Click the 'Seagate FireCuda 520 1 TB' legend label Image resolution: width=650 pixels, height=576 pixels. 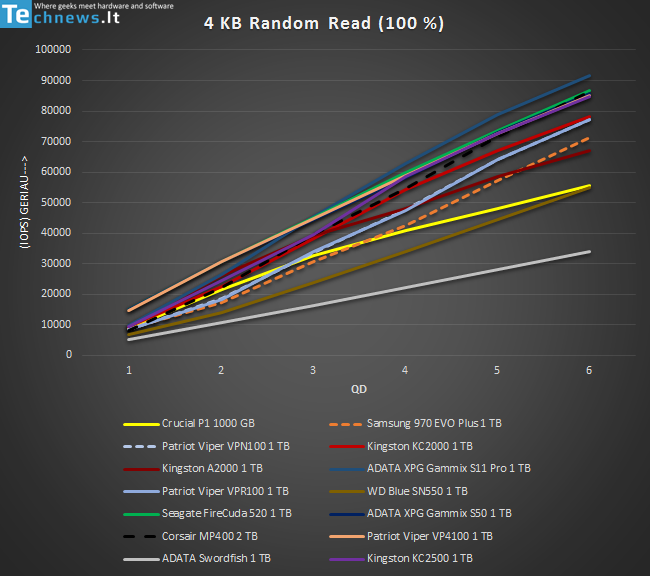coord(227,513)
